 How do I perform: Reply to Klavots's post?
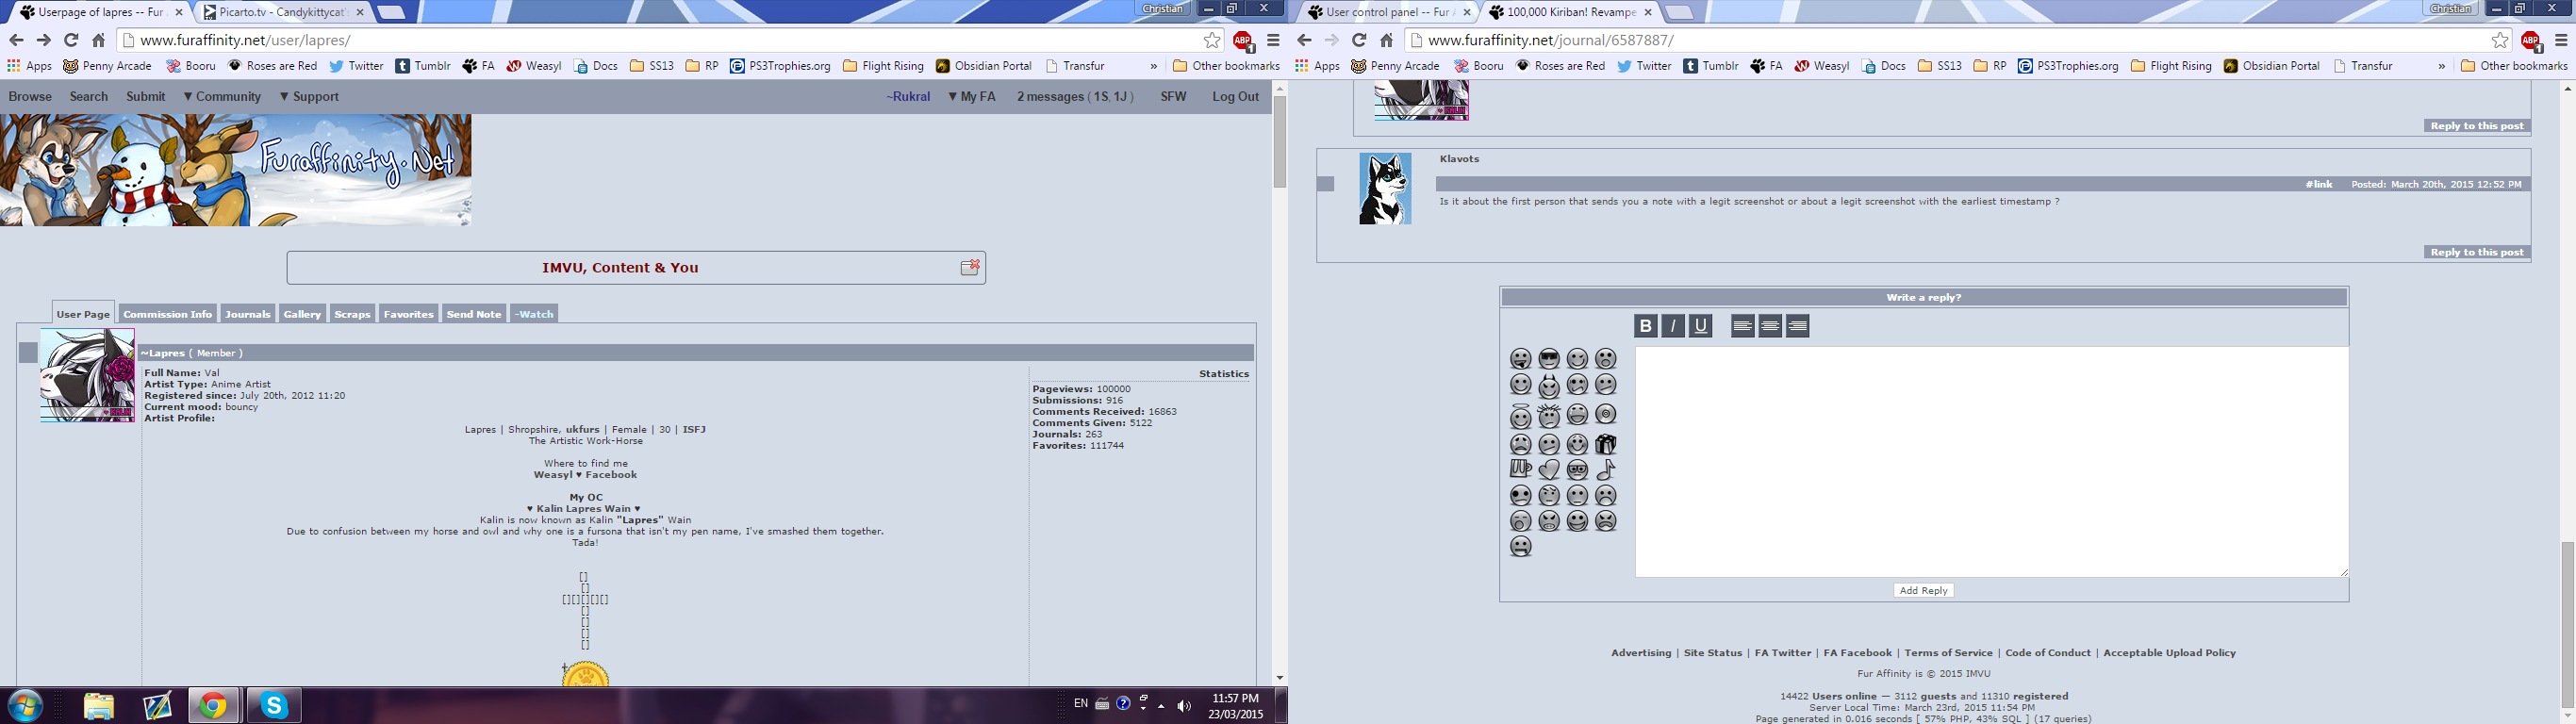[x=2477, y=252]
